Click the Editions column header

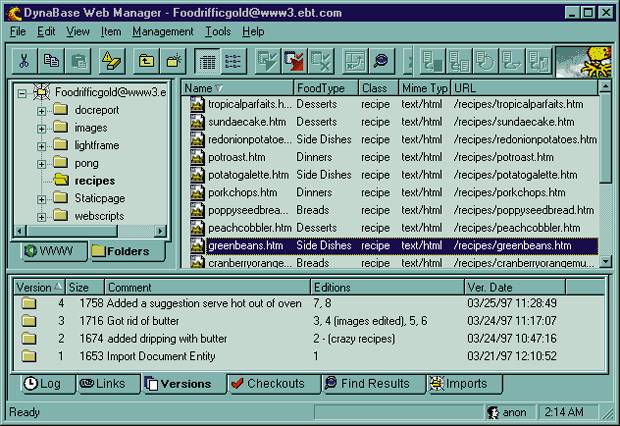pos(387,287)
